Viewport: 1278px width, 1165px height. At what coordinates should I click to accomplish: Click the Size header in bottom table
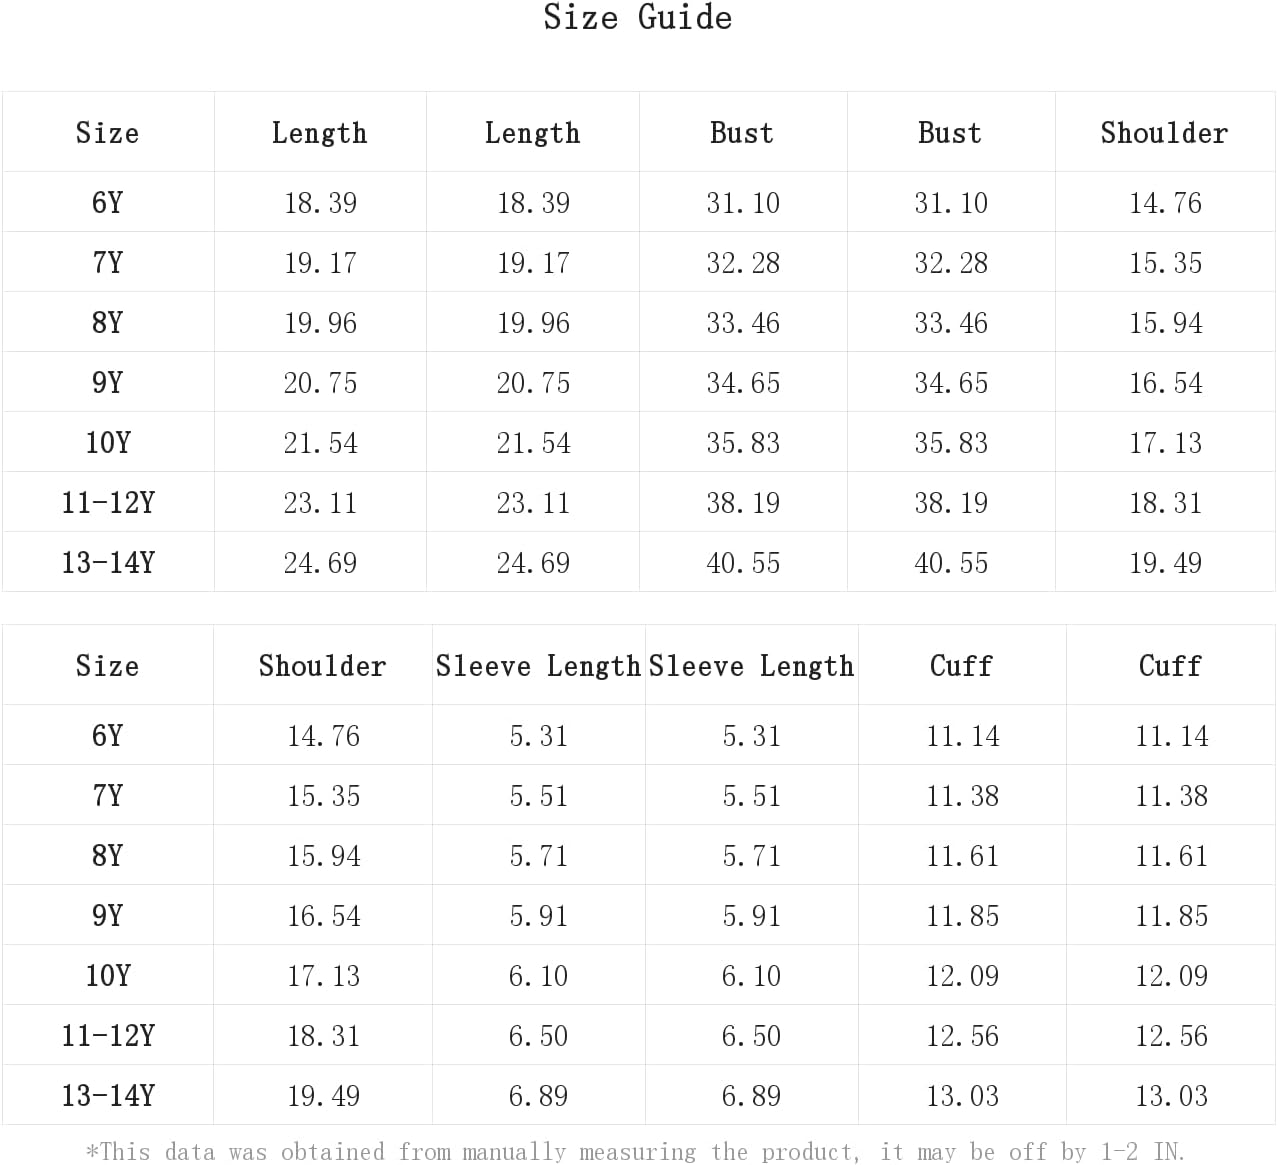click(107, 666)
